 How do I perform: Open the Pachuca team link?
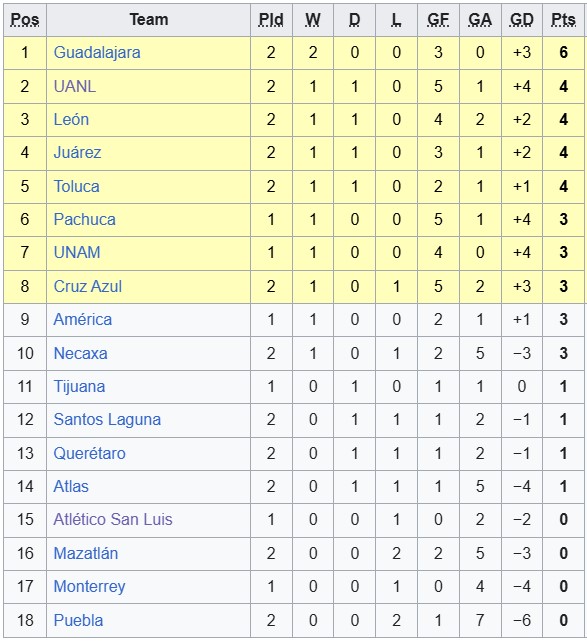tap(85, 219)
